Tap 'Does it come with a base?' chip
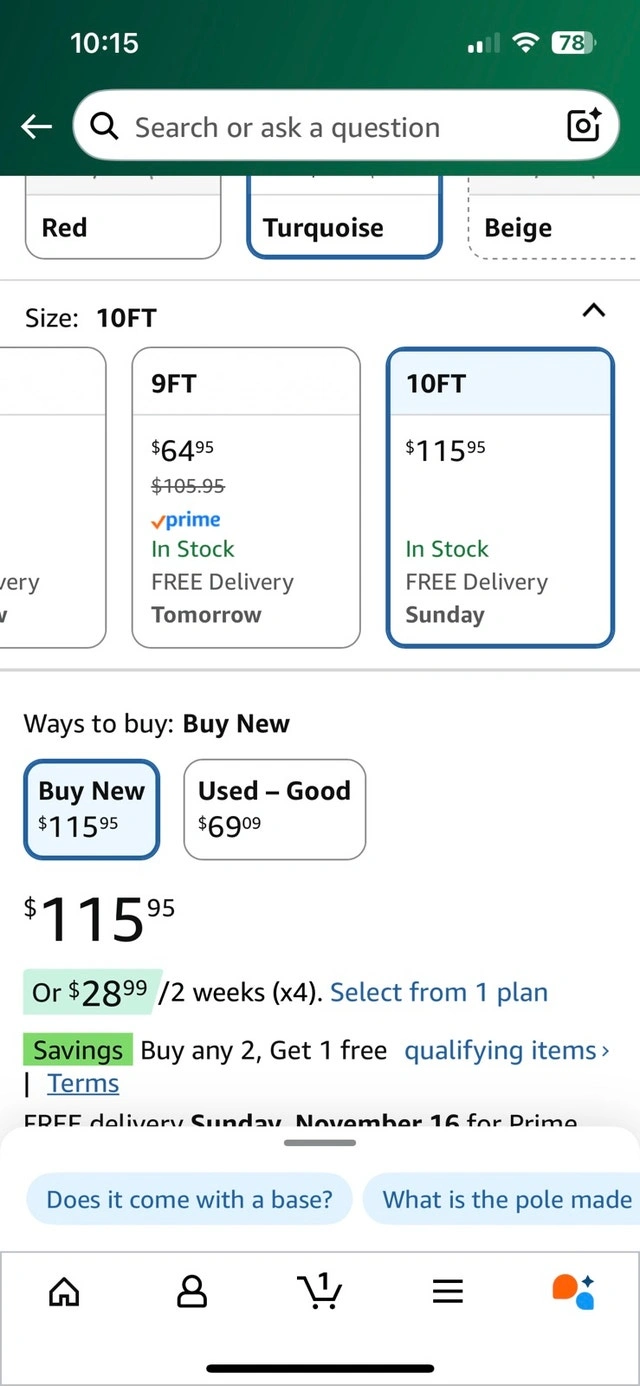Viewport: 640px width, 1386px height. 189,1199
